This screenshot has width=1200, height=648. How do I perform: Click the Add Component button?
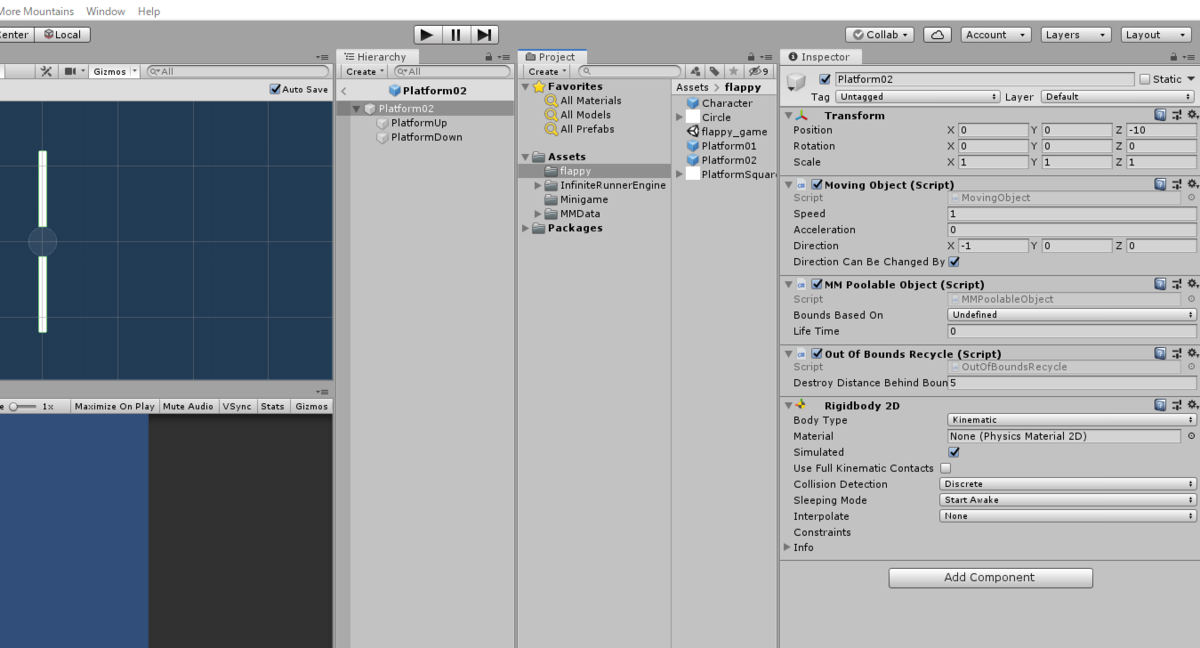[990, 578]
